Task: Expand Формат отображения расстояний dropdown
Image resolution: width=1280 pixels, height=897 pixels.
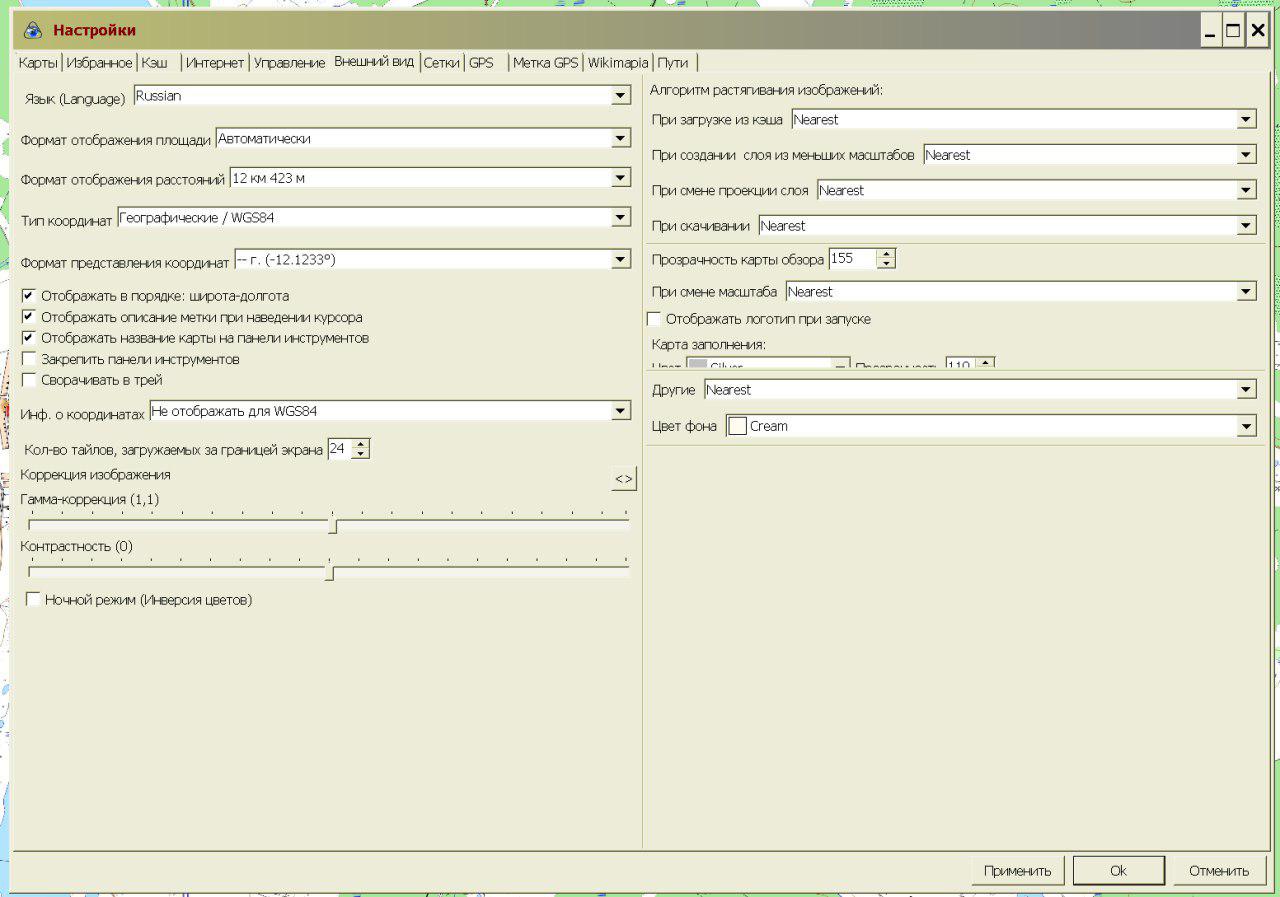Action: click(621, 178)
